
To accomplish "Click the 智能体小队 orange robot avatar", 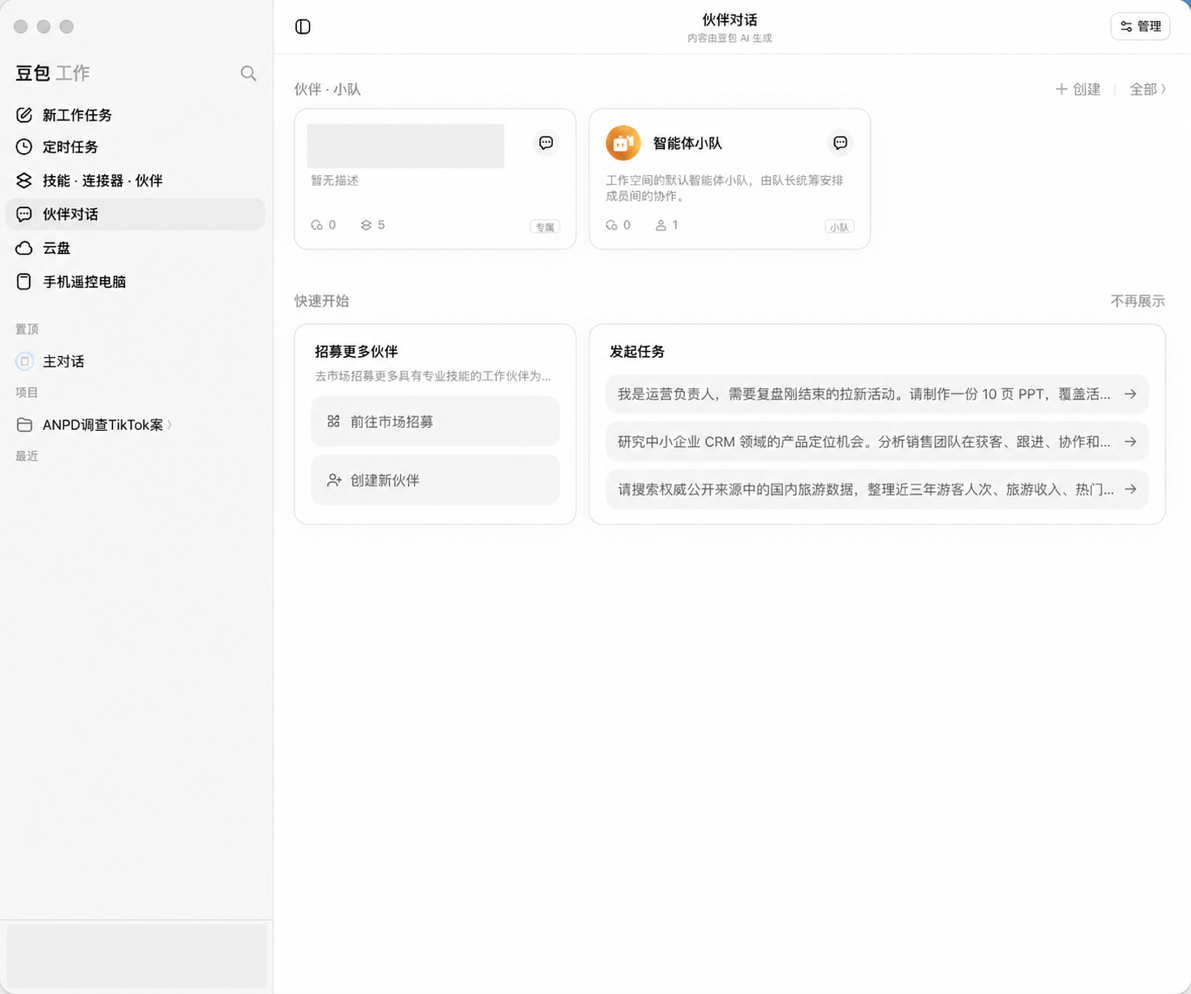I will pyautogui.click(x=623, y=143).
